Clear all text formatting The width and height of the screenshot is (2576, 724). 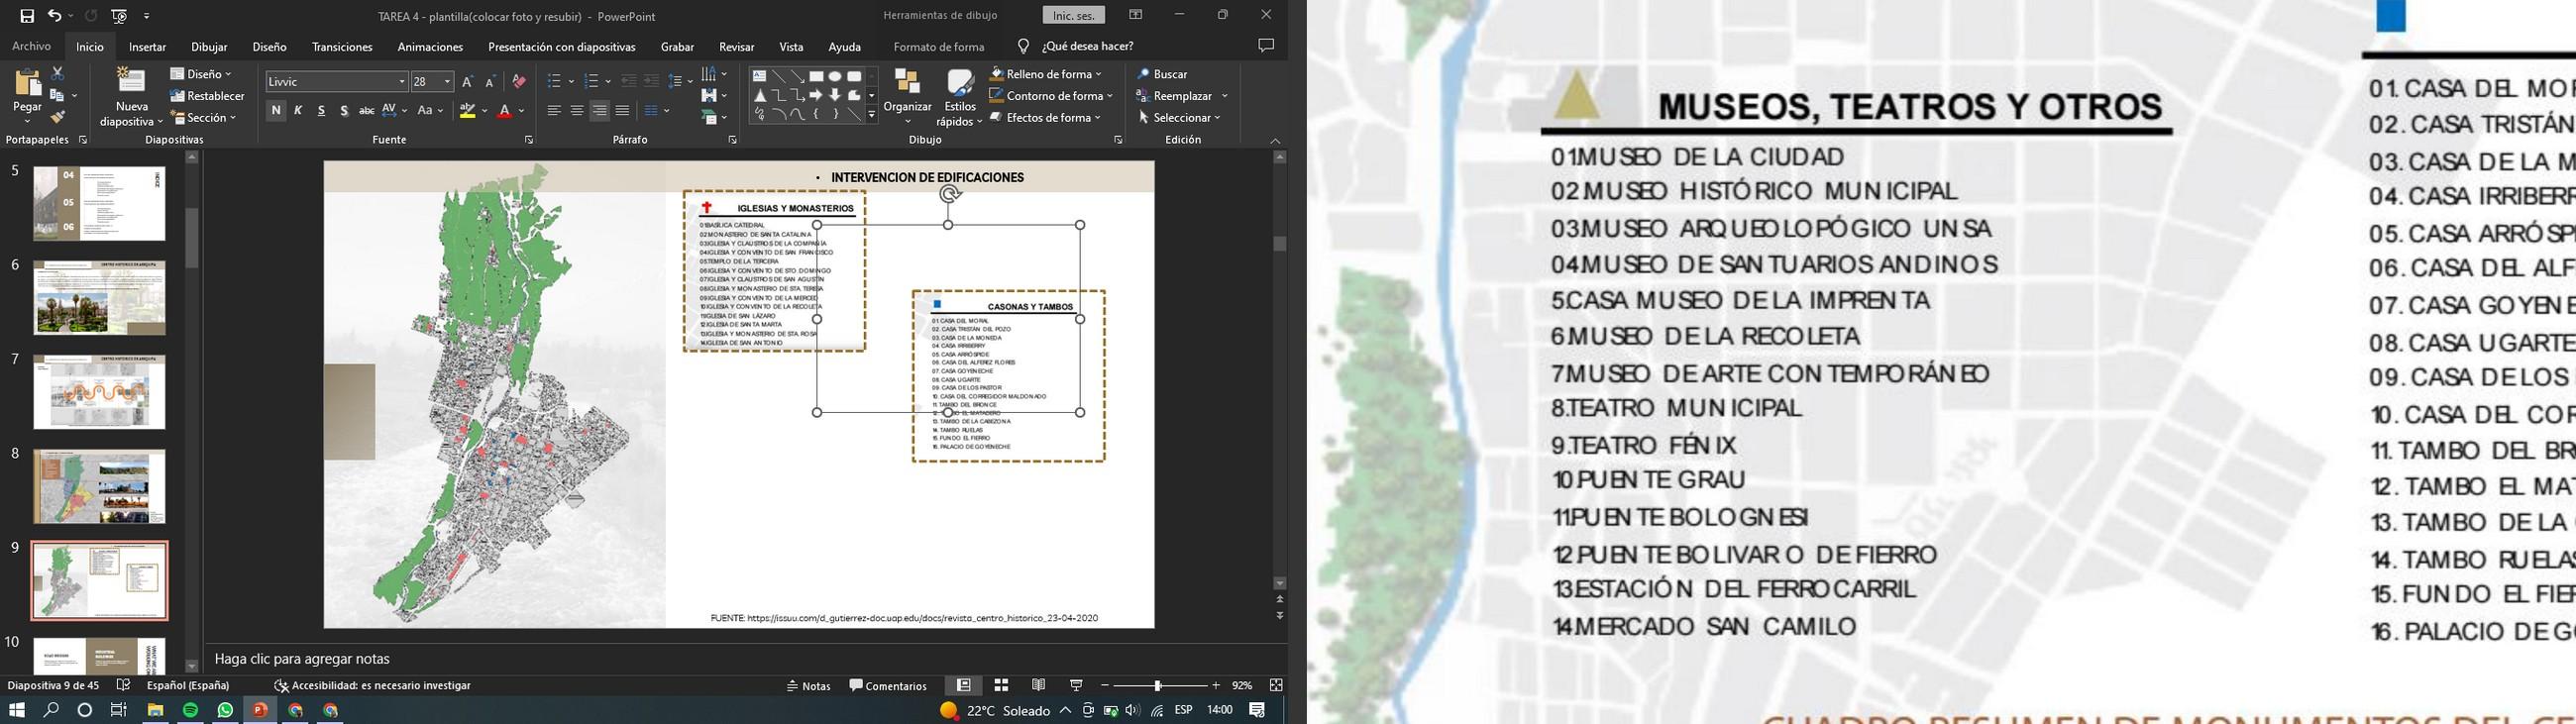pos(518,82)
